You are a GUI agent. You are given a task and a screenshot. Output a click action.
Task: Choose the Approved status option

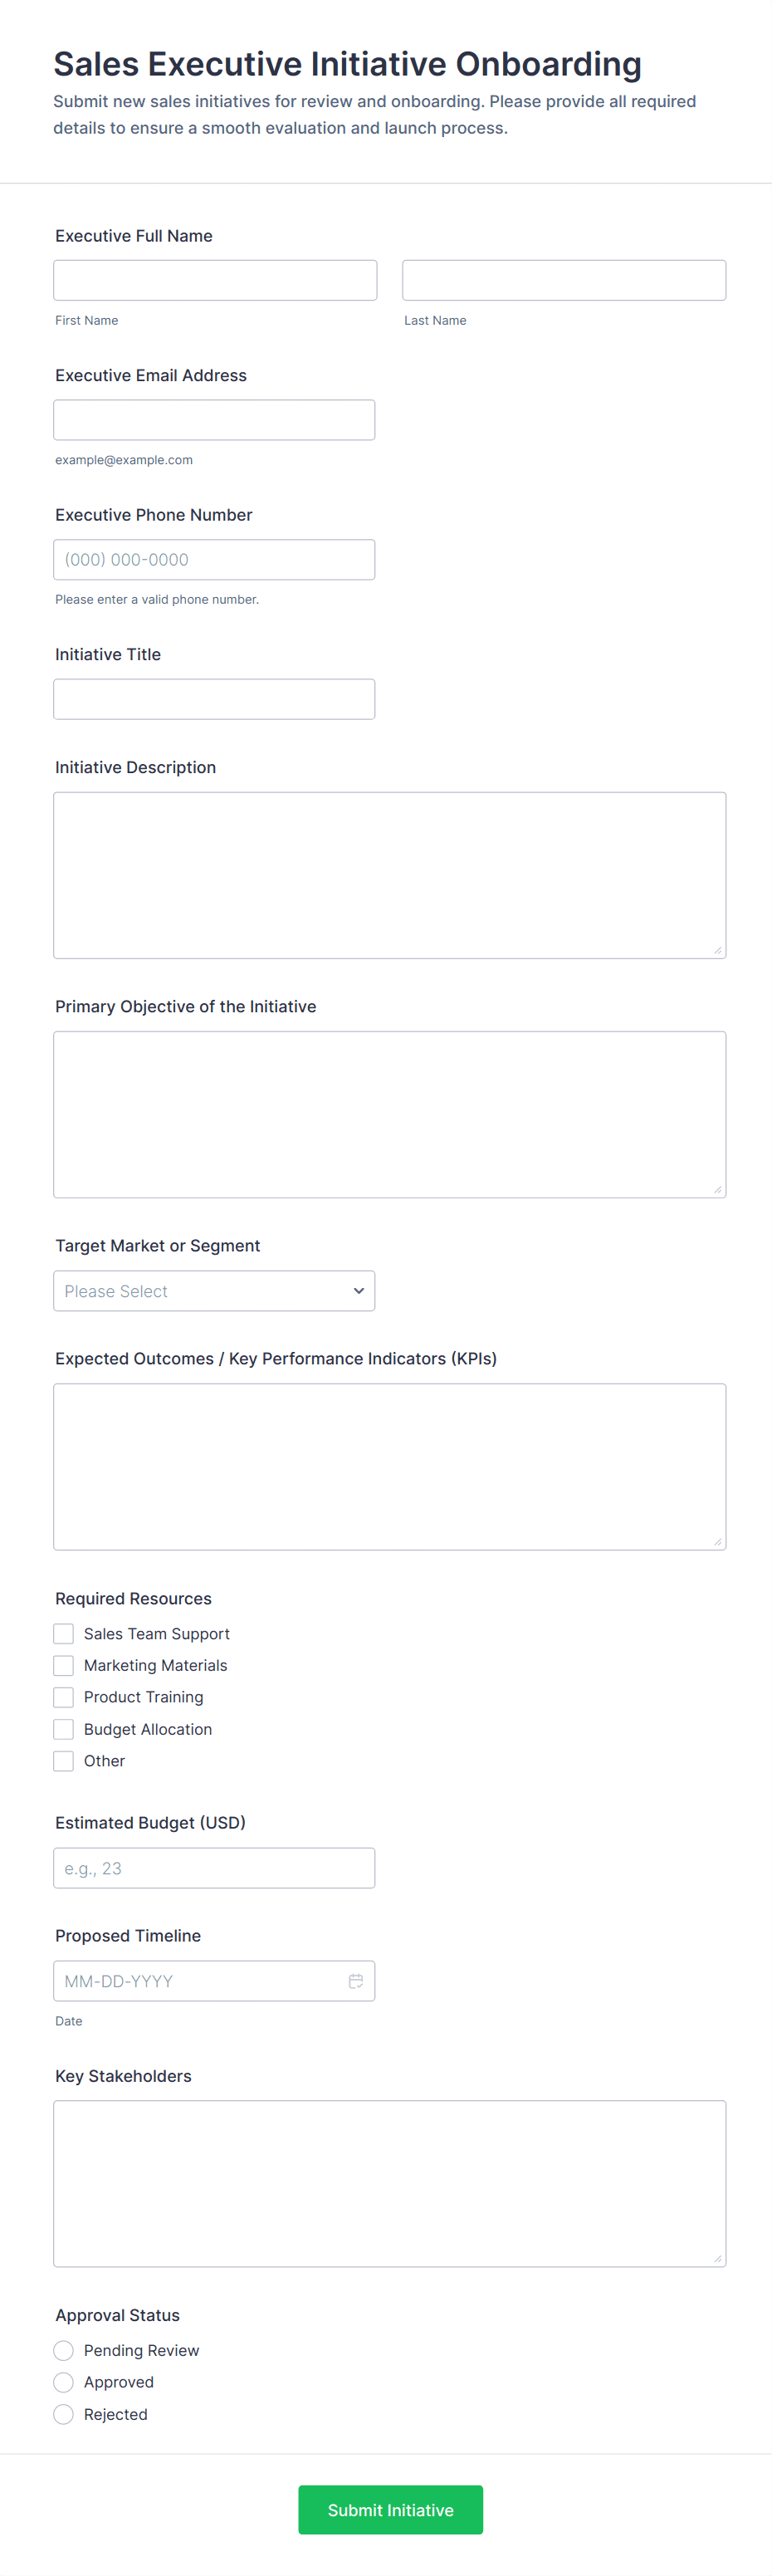click(64, 2382)
